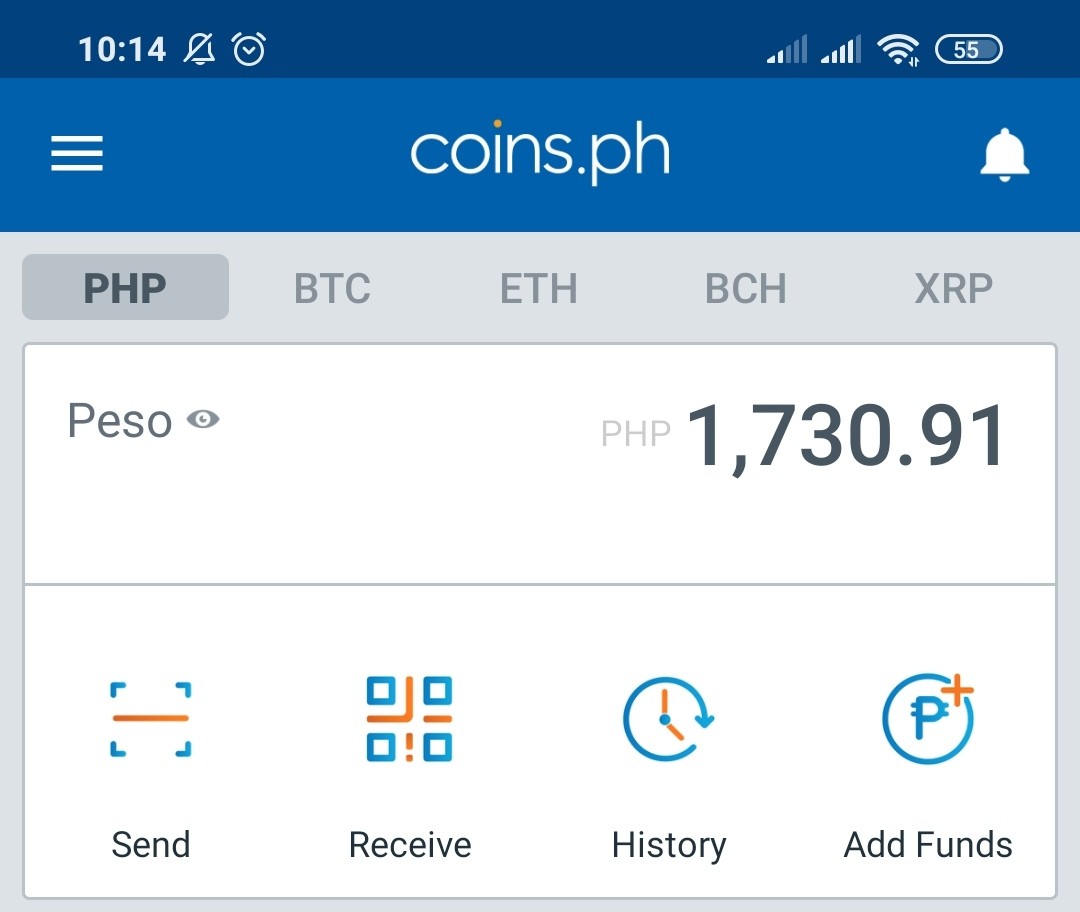Switch to the XRP wallet tab

coord(953,288)
